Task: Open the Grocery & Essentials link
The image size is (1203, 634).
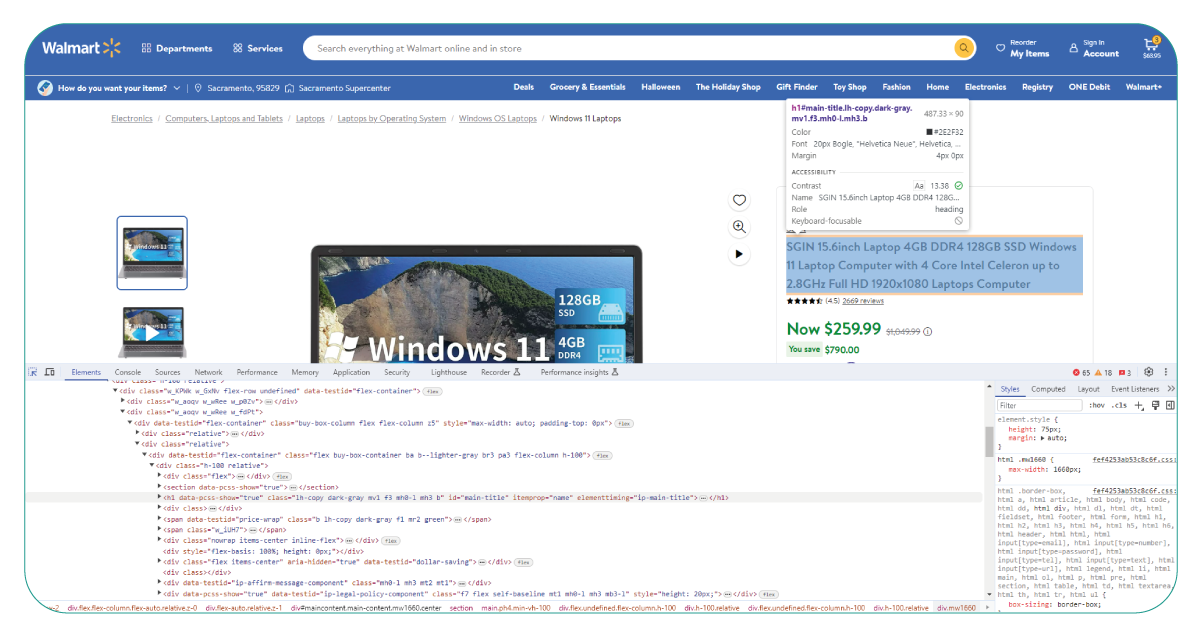Action: click(x=587, y=87)
